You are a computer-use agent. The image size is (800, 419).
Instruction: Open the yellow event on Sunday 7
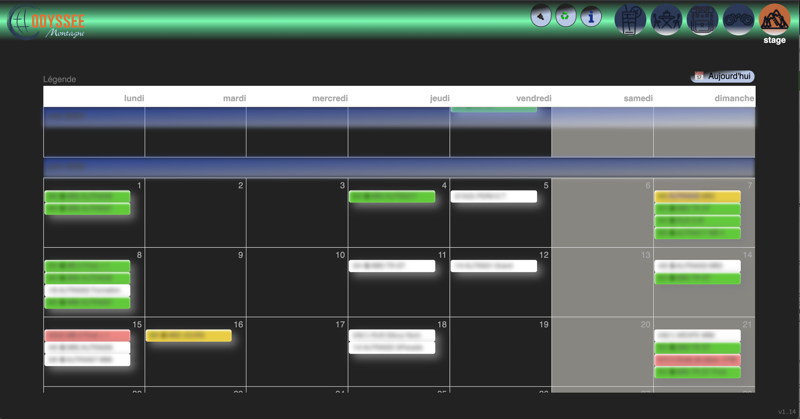point(697,197)
